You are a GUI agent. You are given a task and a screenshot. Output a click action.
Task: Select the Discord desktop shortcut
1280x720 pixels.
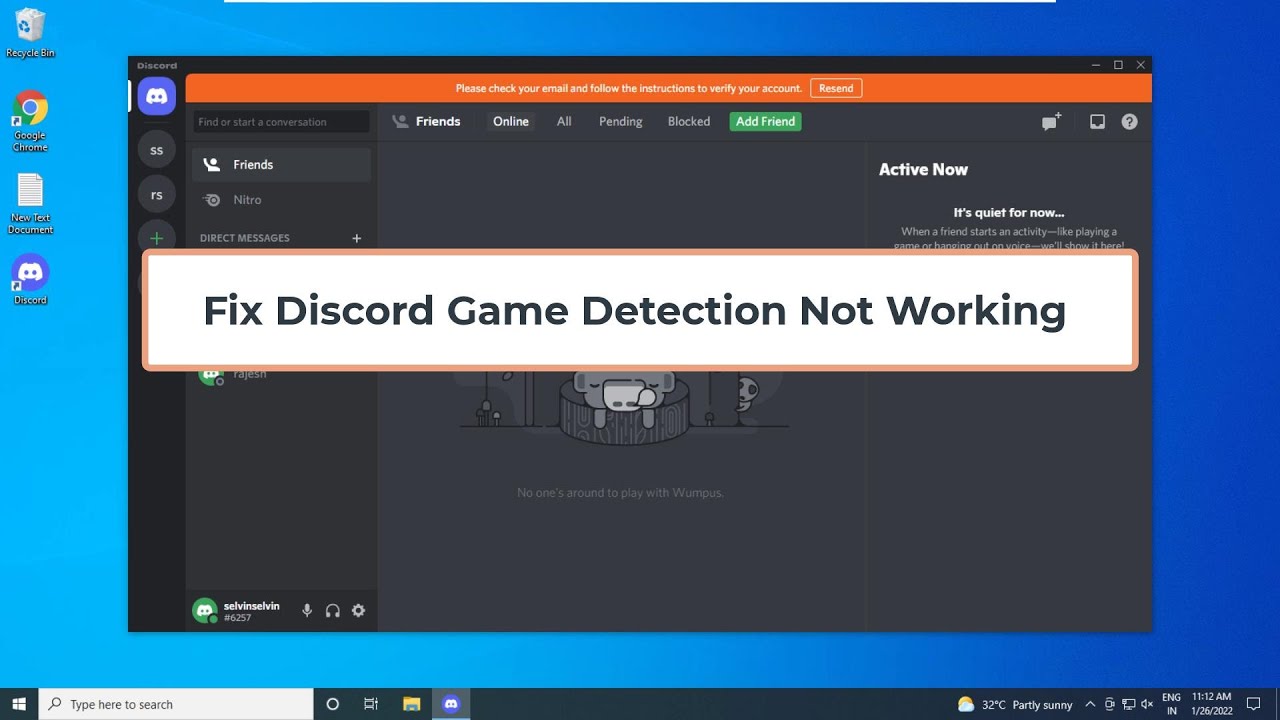pos(30,280)
